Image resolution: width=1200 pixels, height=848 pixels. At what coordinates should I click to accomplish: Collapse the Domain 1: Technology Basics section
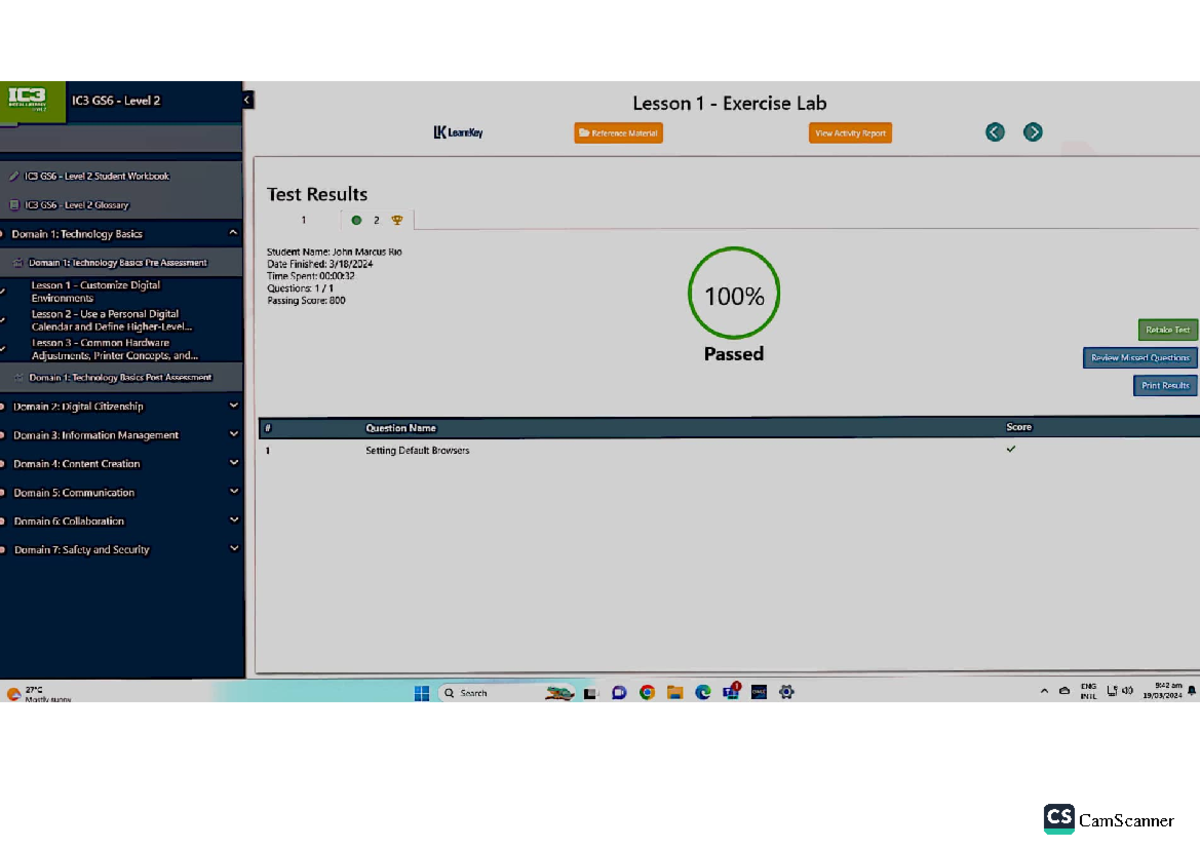233,233
